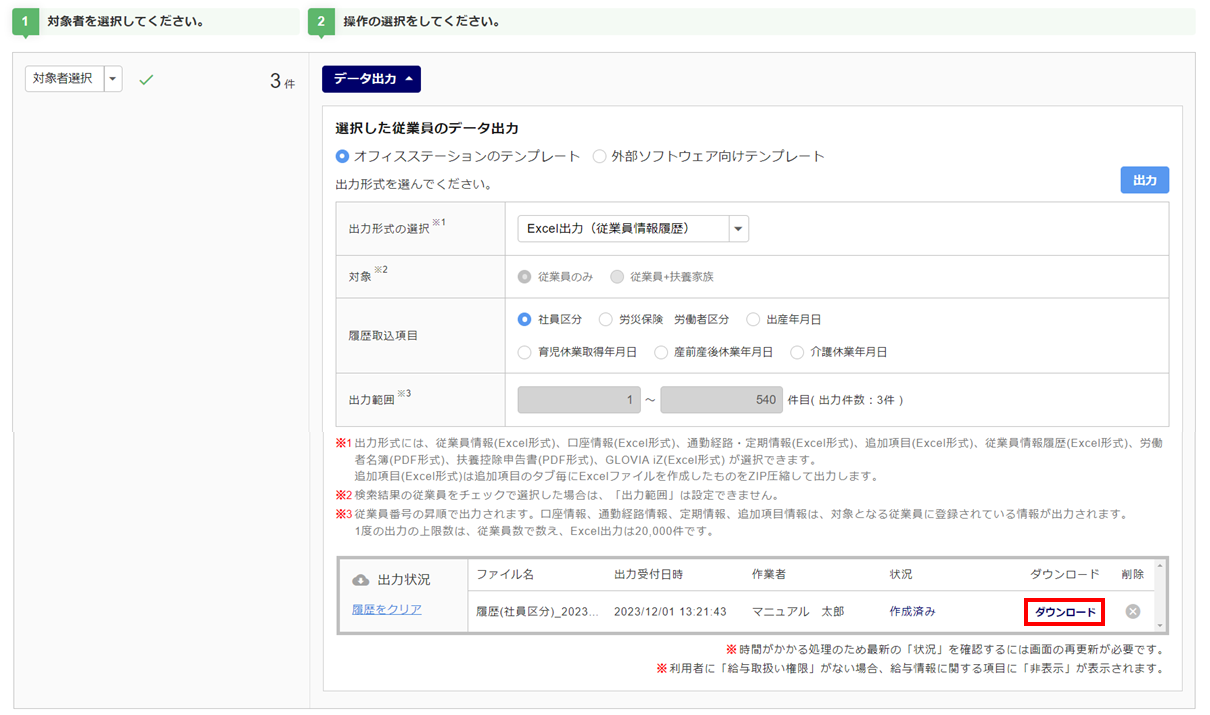1210x715 pixels.
Task: Click the 3件 count text
Action: pos(283,82)
